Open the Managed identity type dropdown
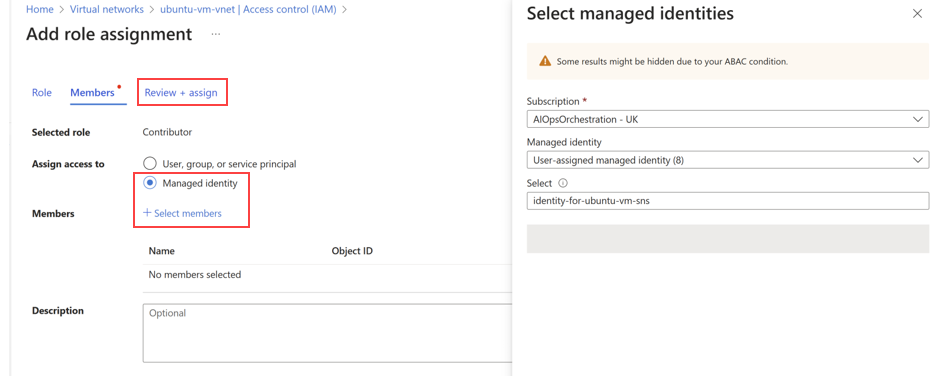The image size is (941, 376). (728, 160)
